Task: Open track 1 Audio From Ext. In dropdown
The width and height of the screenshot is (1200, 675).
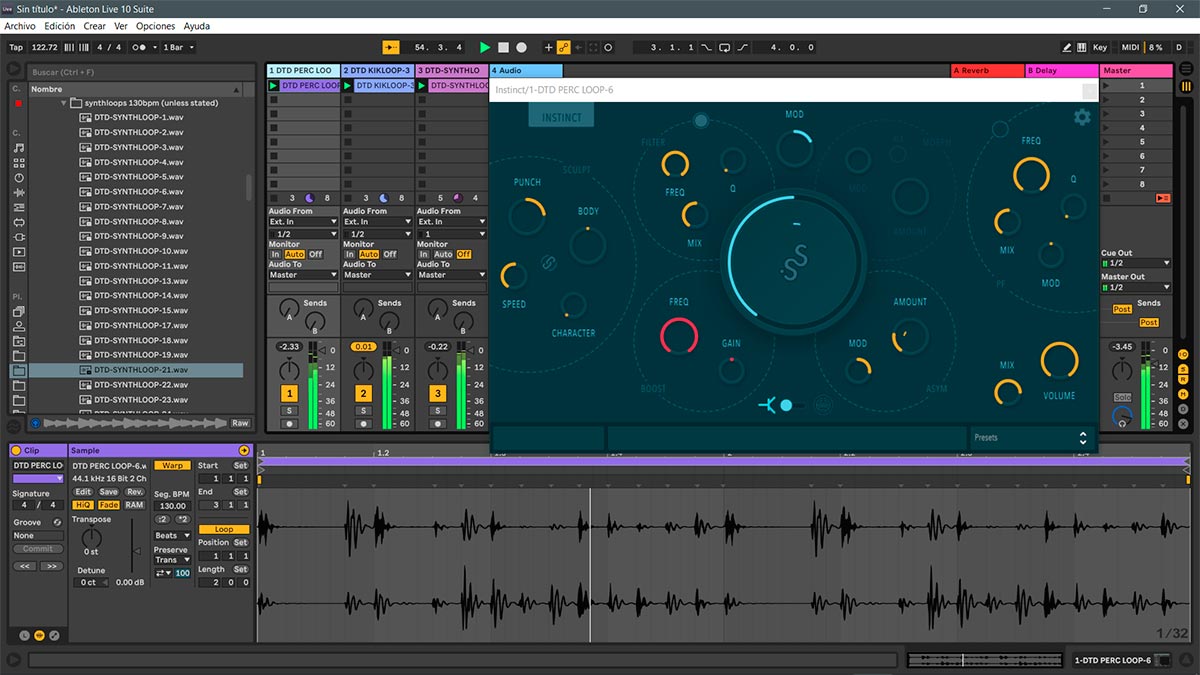Action: pyautogui.click(x=303, y=222)
